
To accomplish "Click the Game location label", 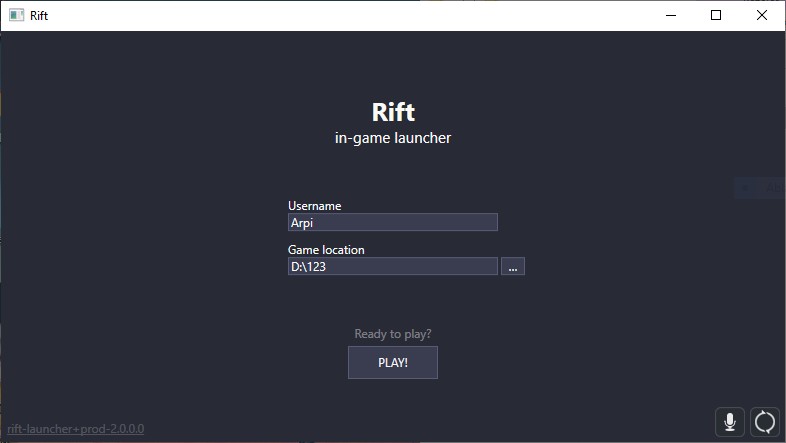I will point(326,250).
